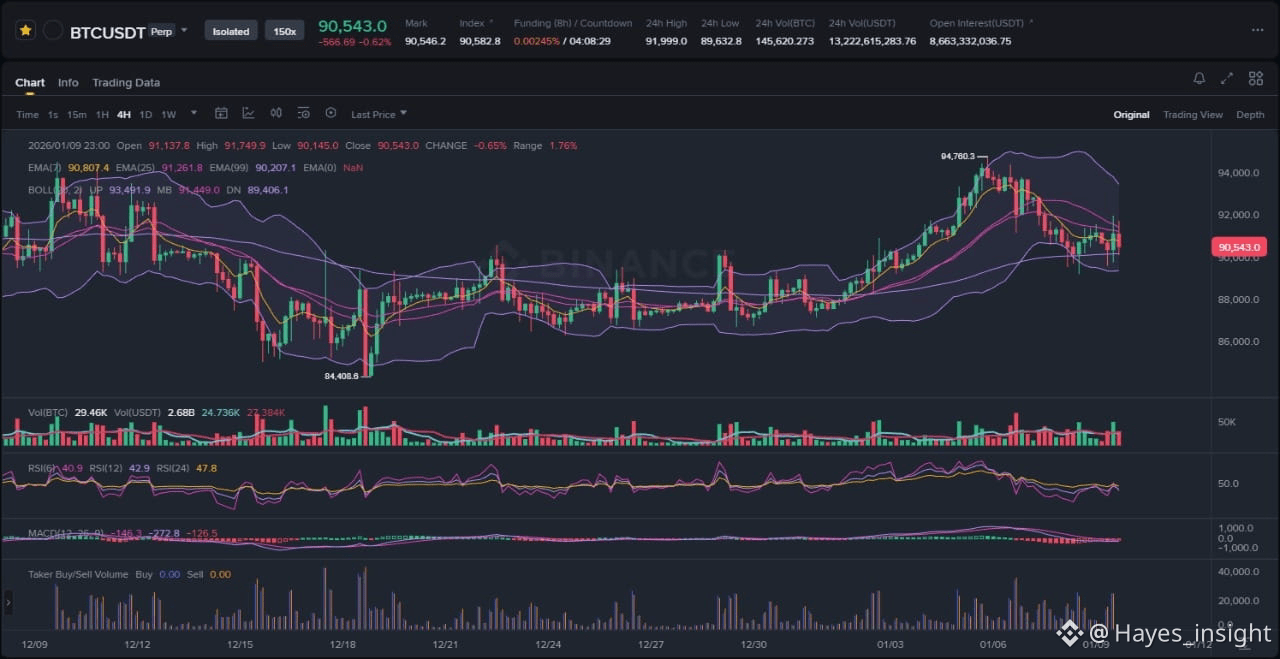Screen dimensions: 1280x659
Task: Expand the additional intervals dropdown arrow
Action: [193, 113]
